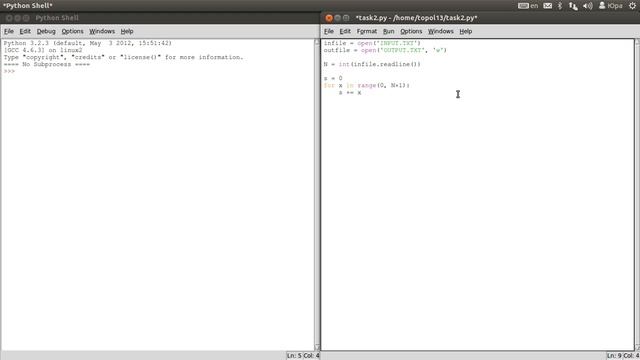Screen dimensions: 640x360
Task: Minimize the task2.py editor window
Action: 338,18
